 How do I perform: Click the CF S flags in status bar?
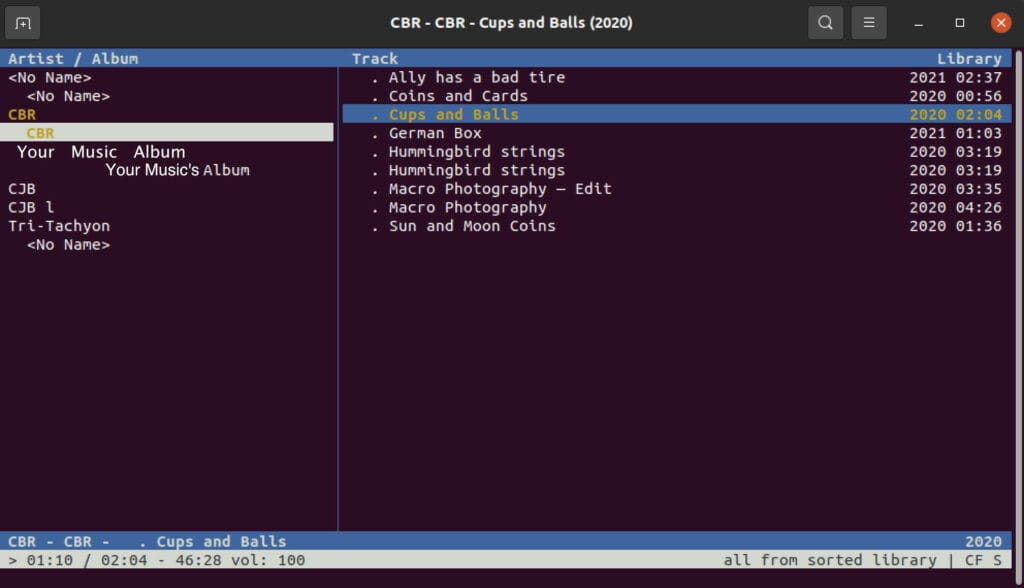pos(983,560)
